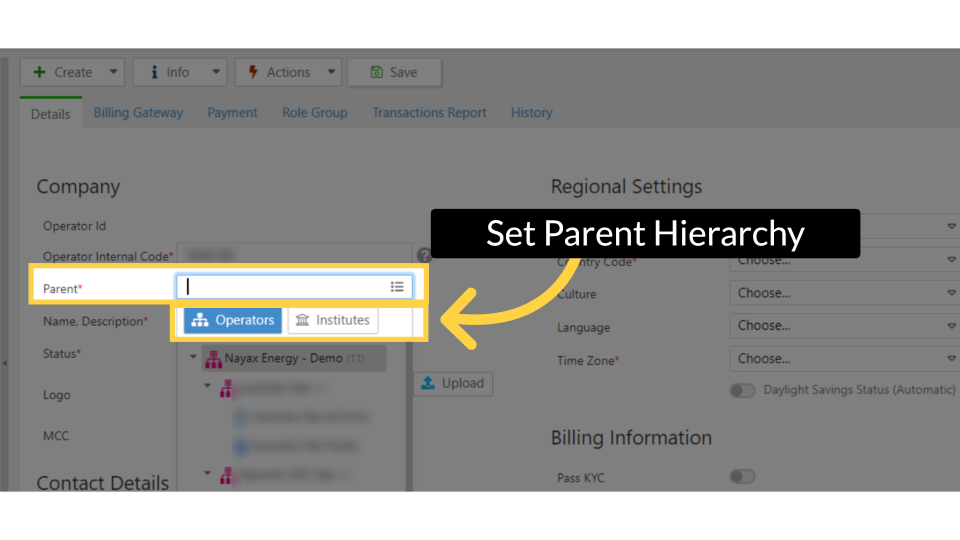960x540 pixels.
Task: Click the list icon in Parent field
Action: click(x=397, y=287)
